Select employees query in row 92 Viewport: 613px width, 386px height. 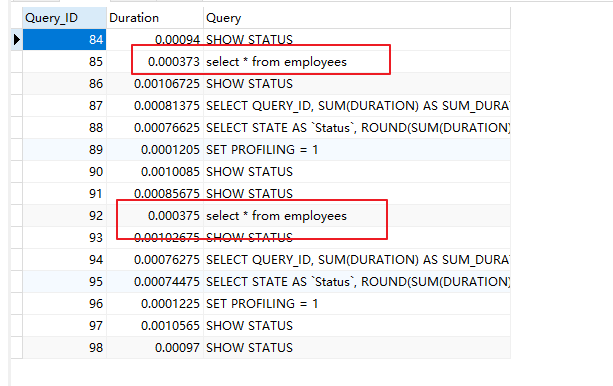point(276,216)
